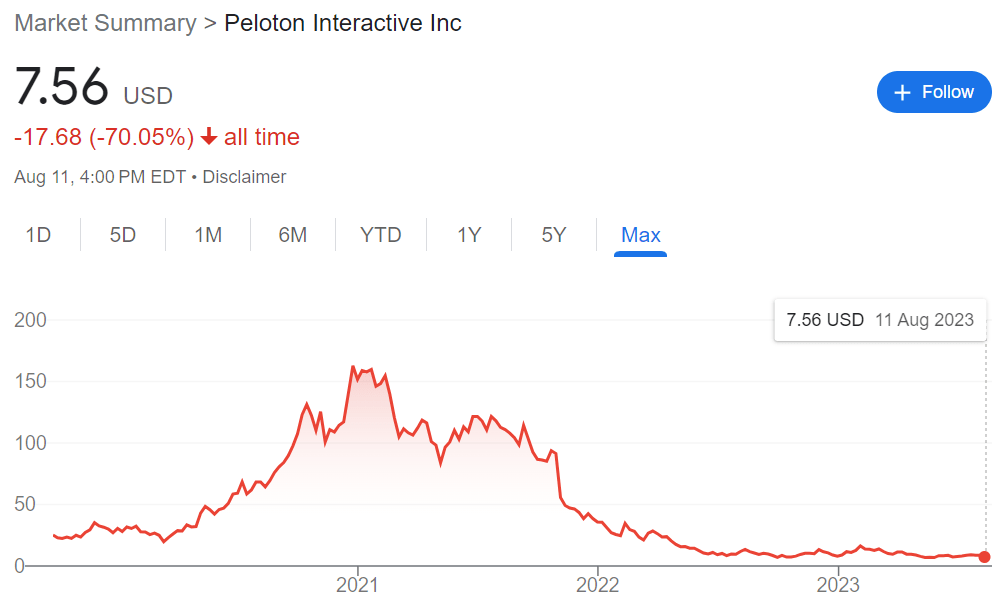The height and width of the screenshot is (606, 999).
Task: Select the 1D time range tab
Action: (x=38, y=234)
